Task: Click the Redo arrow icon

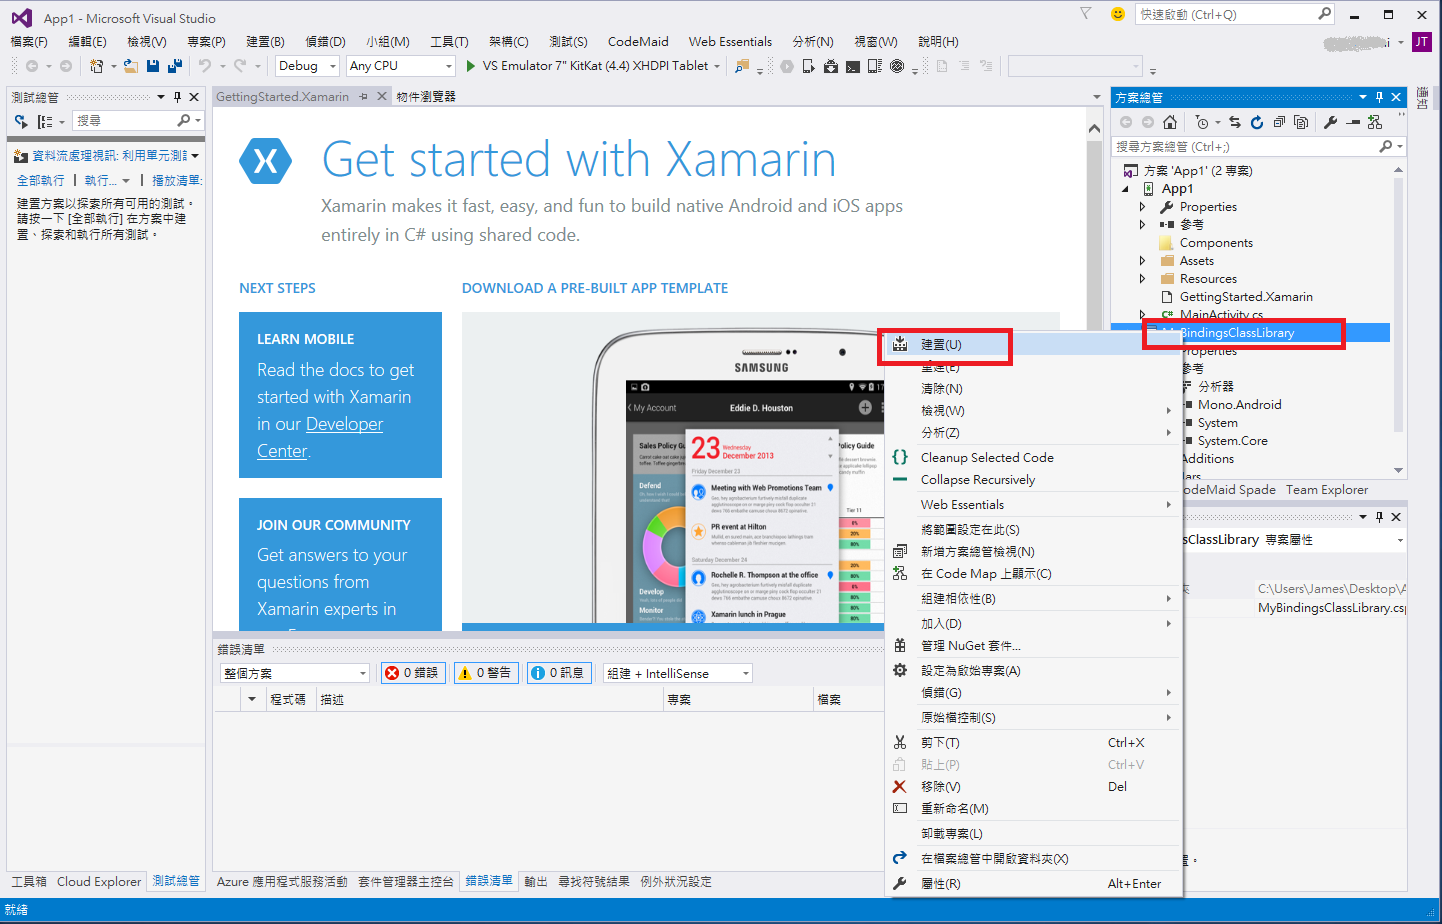Action: [240, 66]
